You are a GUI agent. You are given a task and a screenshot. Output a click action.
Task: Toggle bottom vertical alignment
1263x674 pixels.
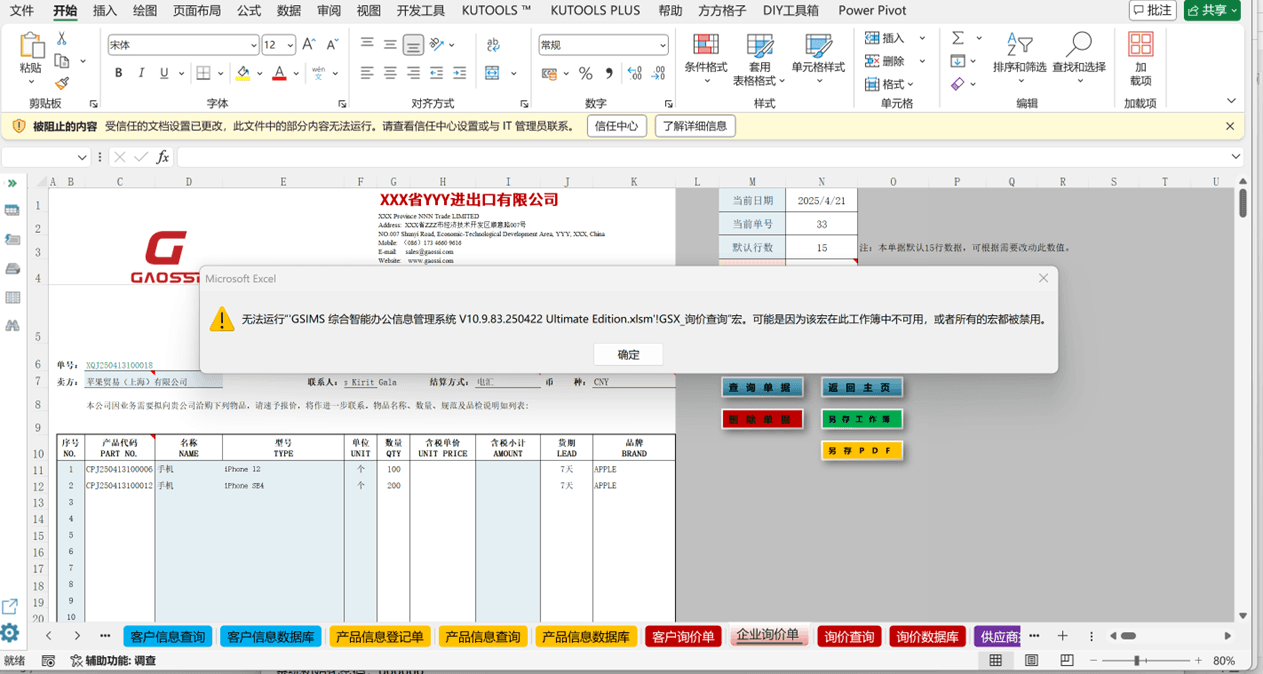(x=413, y=45)
